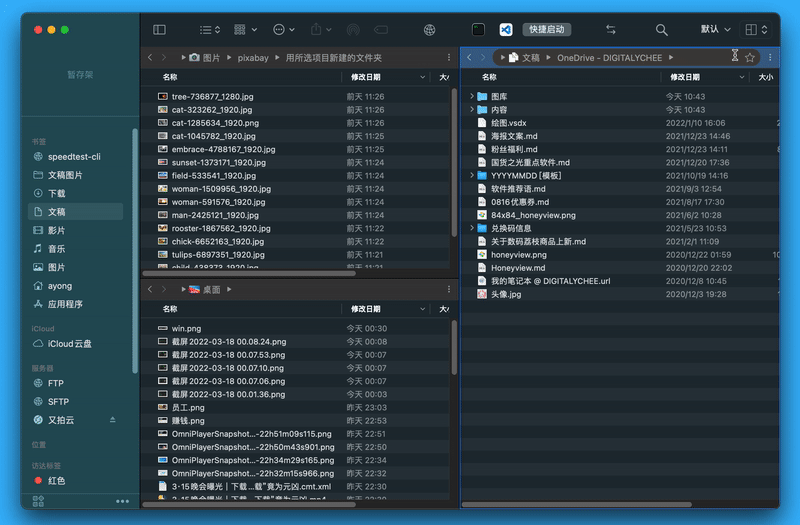Eject the 又拍云 server
800x525 pixels.
pyautogui.click(x=112, y=420)
